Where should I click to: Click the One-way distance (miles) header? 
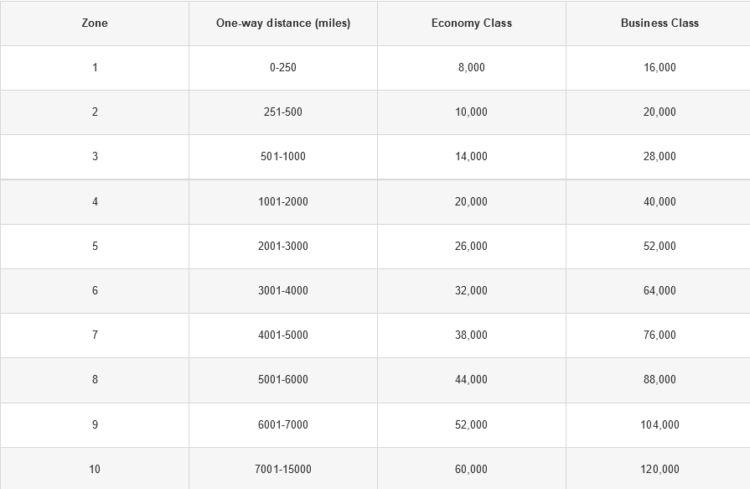(283, 23)
